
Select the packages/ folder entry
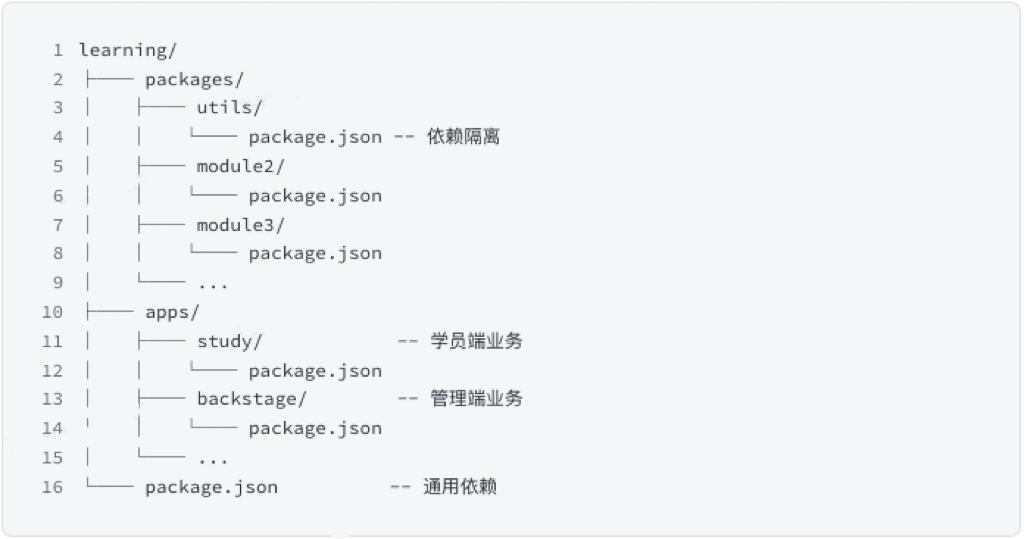194,80
